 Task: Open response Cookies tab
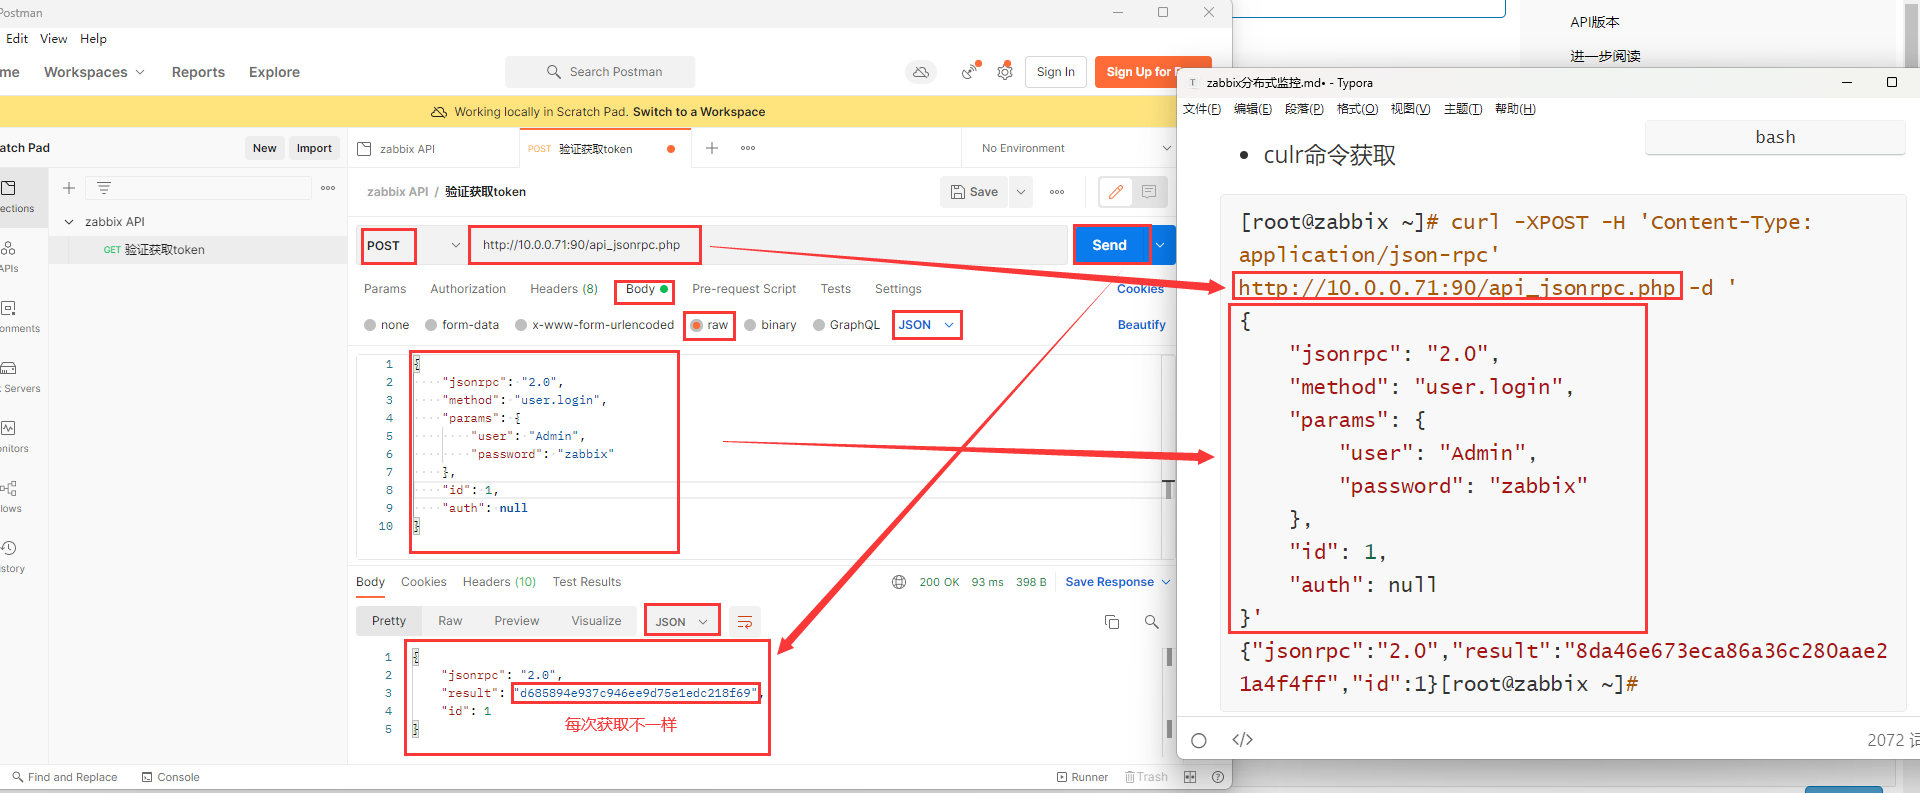[x=424, y=582]
